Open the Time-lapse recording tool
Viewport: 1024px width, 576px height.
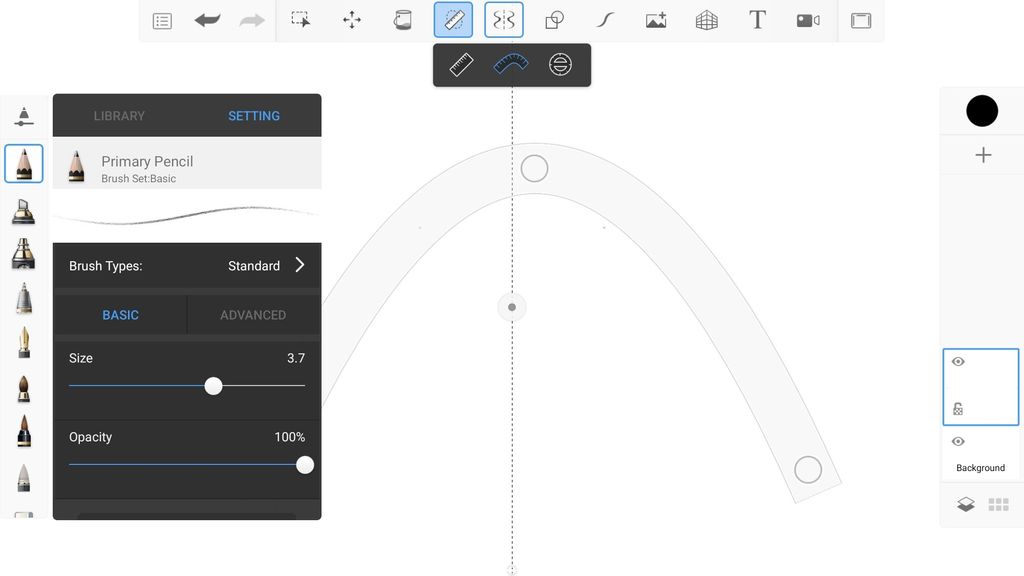pyautogui.click(x=808, y=19)
